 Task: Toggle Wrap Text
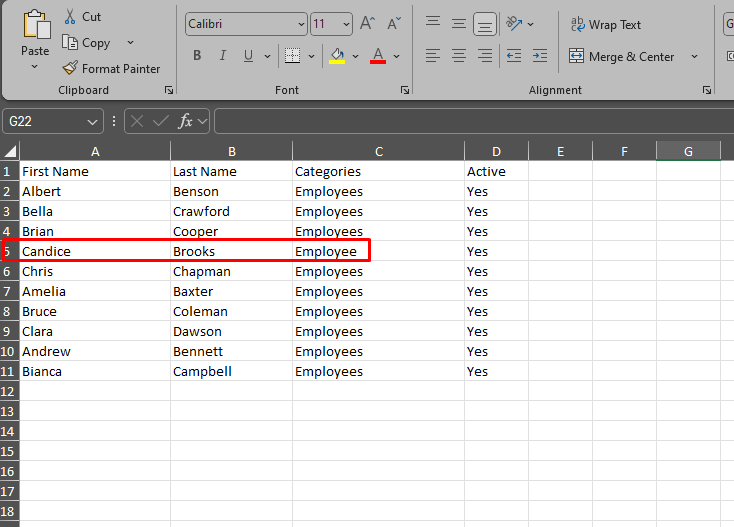(x=605, y=24)
